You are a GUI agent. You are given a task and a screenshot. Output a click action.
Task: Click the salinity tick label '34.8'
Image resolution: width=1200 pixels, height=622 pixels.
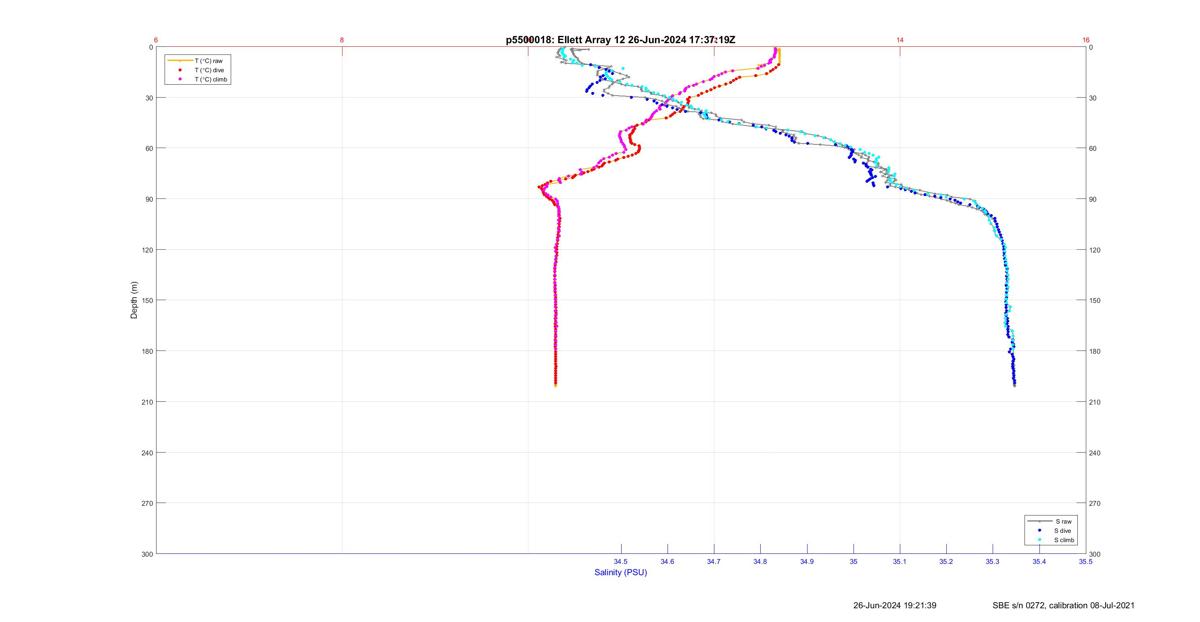click(x=760, y=562)
